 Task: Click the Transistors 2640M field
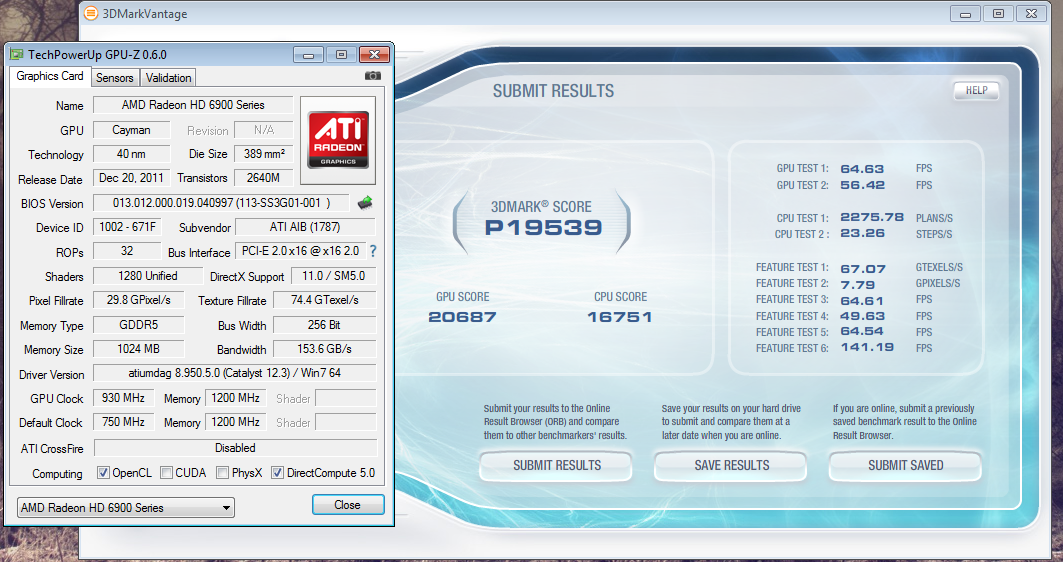[264, 178]
